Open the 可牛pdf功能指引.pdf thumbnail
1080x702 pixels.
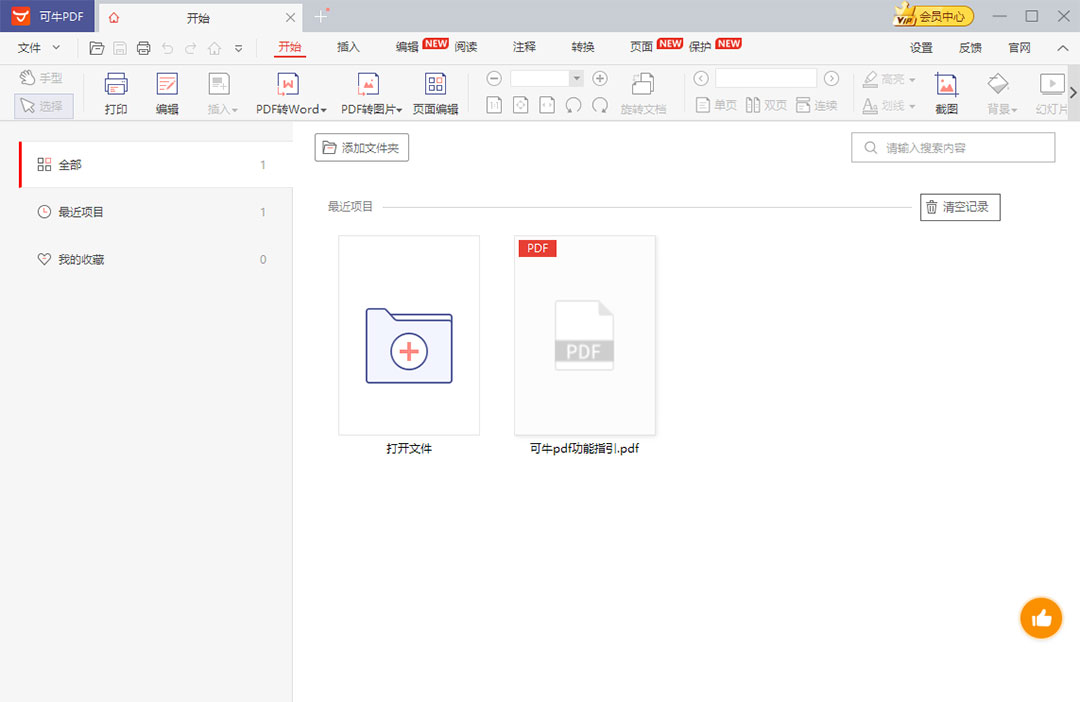click(585, 335)
